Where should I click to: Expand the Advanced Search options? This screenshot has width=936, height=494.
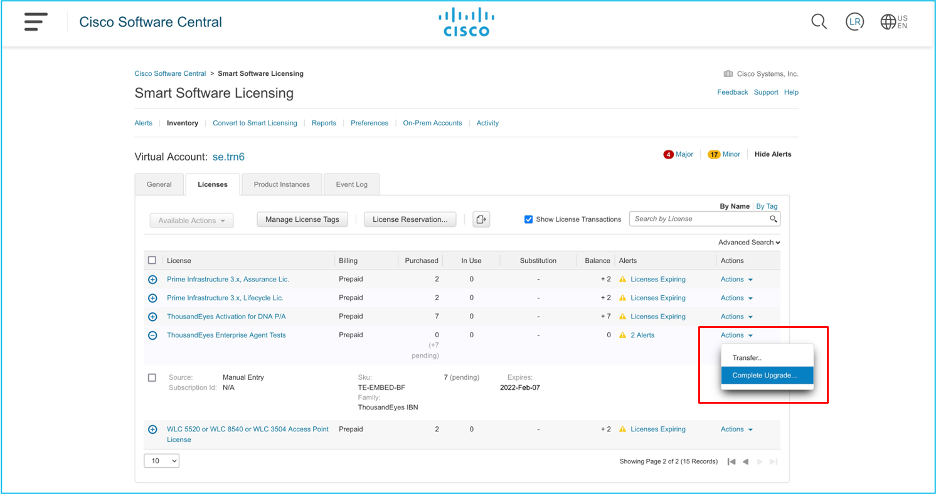coord(749,242)
